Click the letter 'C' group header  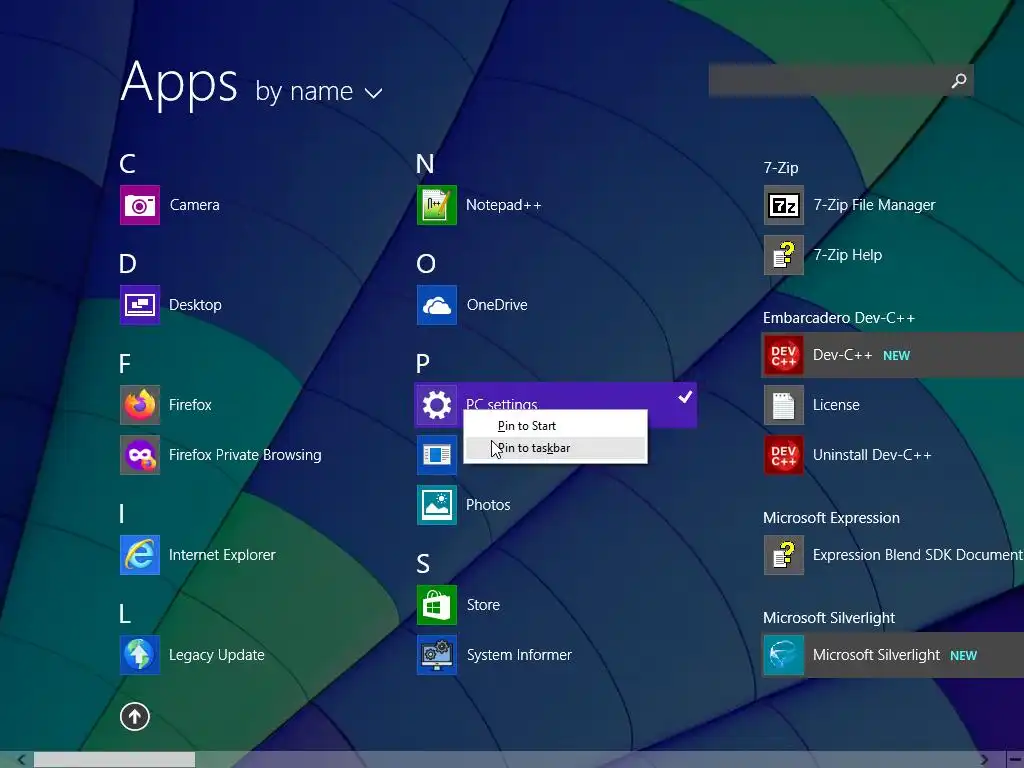tap(127, 164)
